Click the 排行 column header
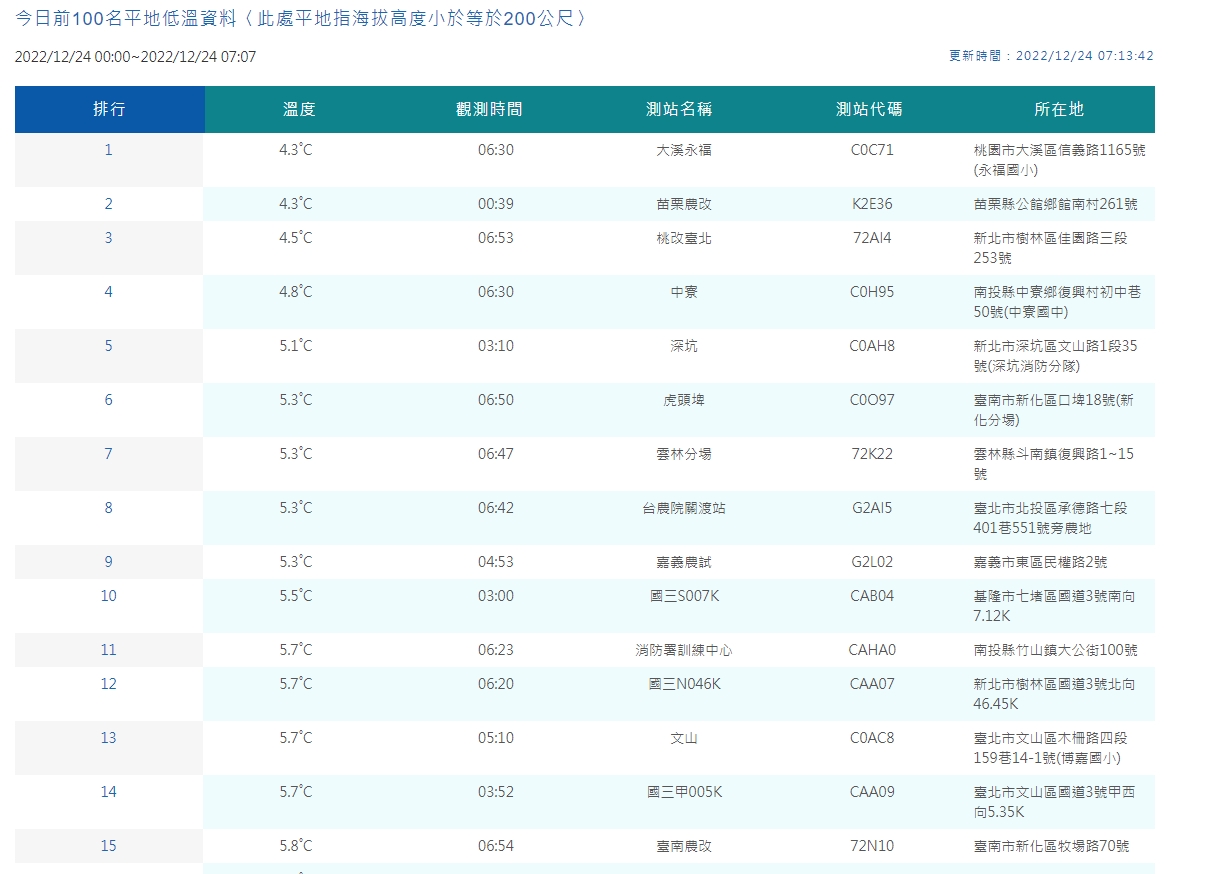Screen dimensions: 1214x874 pos(109,109)
